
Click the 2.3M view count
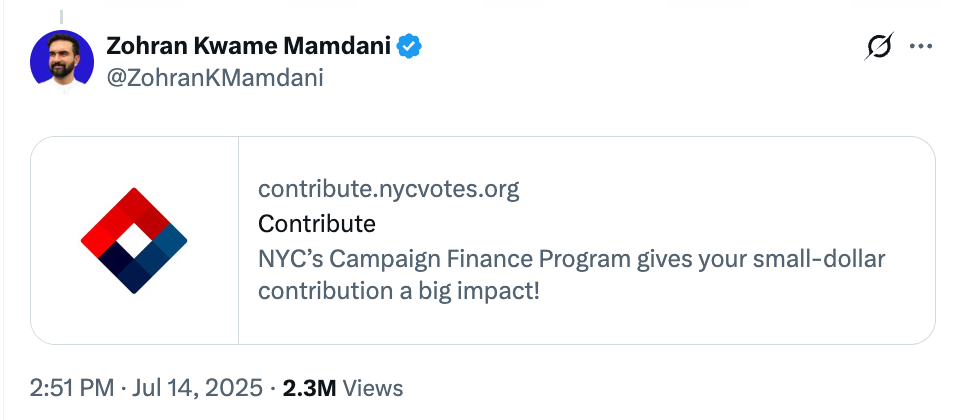tap(310, 388)
